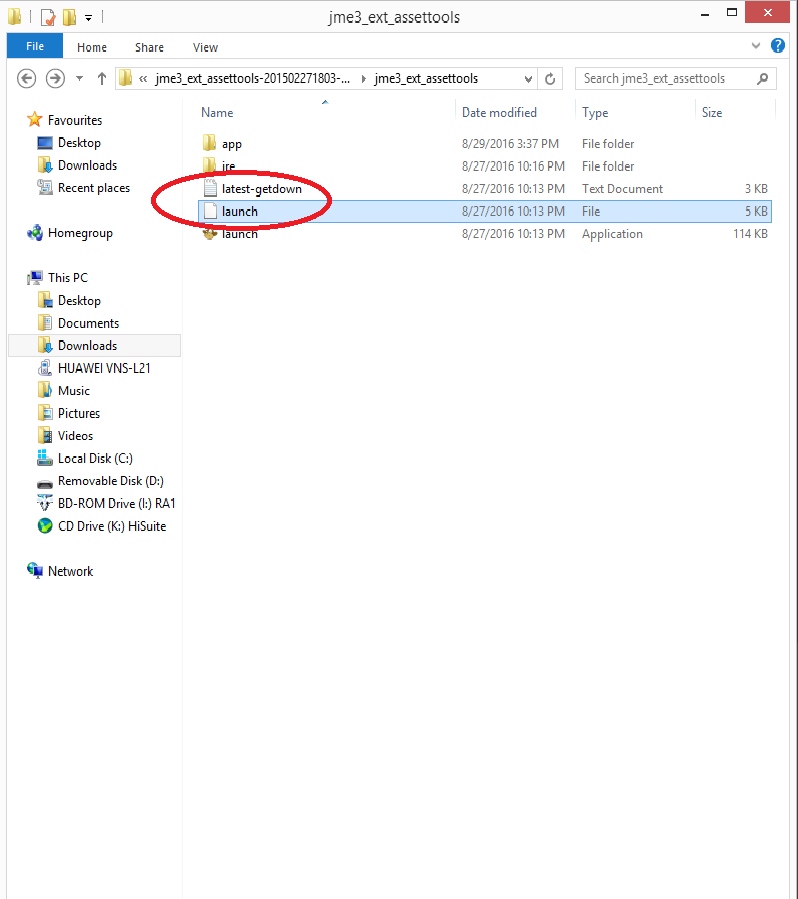Open Downloads under This PC
This screenshot has width=798, height=899.
87,346
